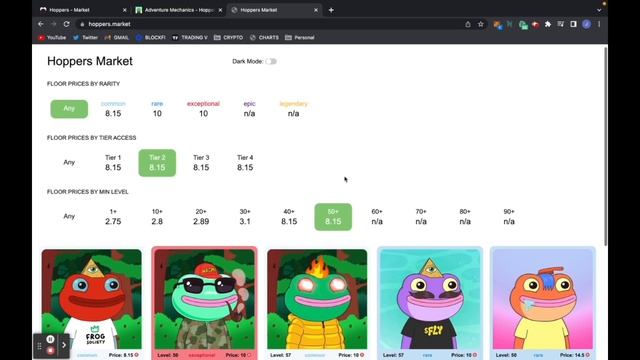Reload the hoppers.market page

(67, 24)
